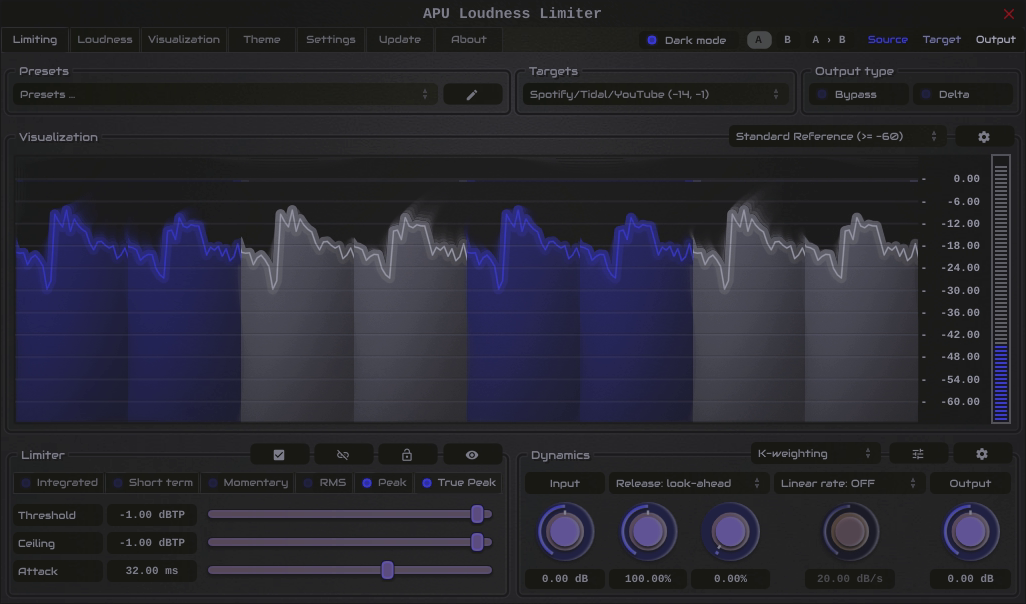
Task: Toggle True Peak measurement option
Action: [x=459, y=483]
